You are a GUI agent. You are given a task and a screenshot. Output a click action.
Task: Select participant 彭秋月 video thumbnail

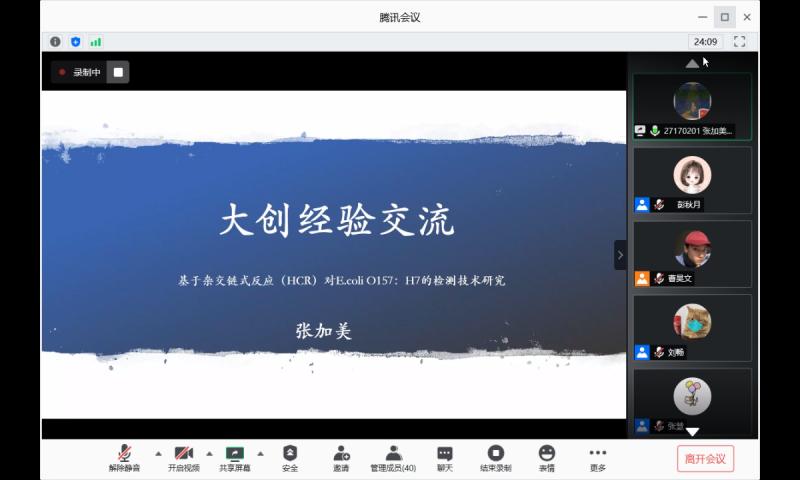[x=692, y=180]
